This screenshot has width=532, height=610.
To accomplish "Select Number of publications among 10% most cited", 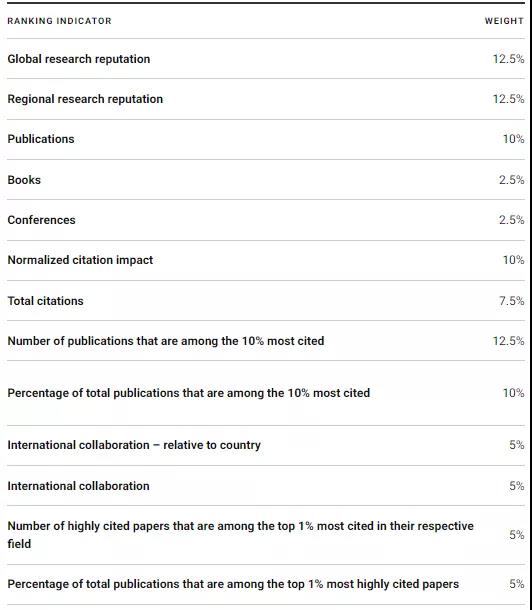I will coord(266,341).
